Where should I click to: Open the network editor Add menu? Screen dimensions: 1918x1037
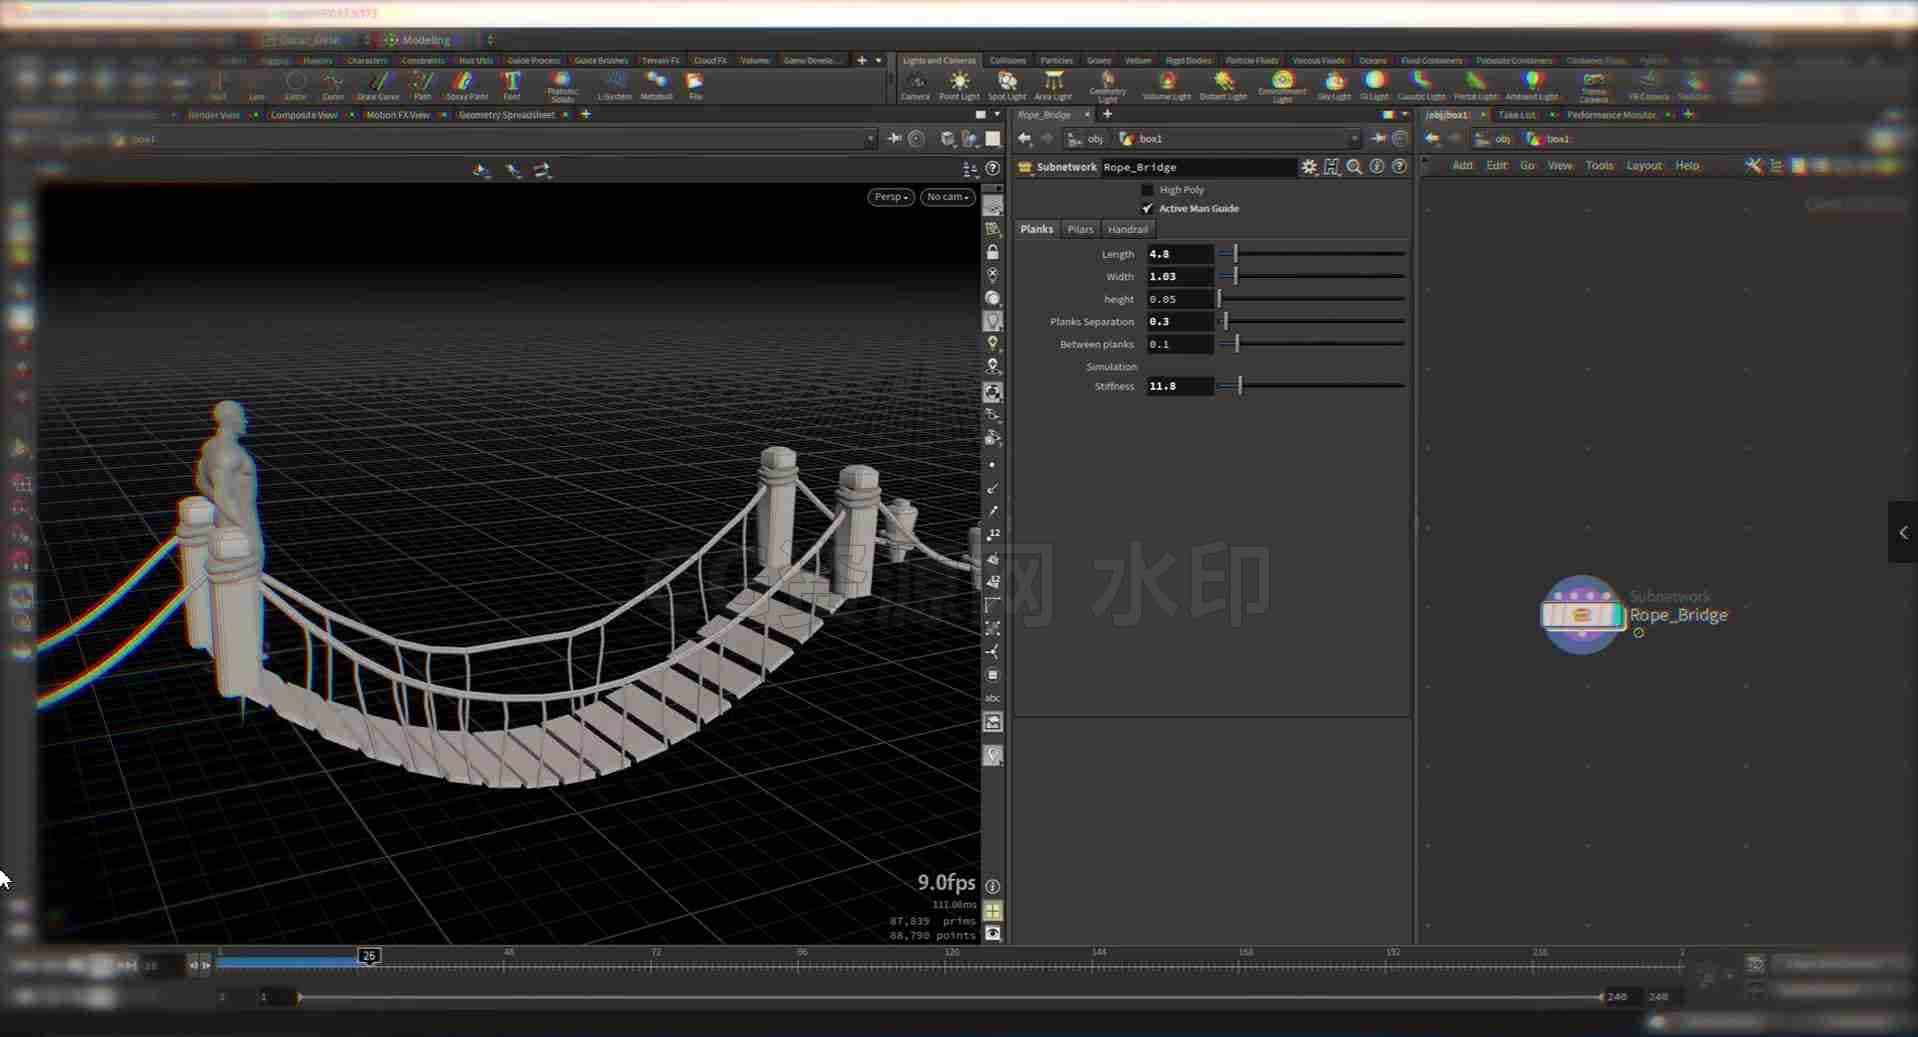(1462, 166)
